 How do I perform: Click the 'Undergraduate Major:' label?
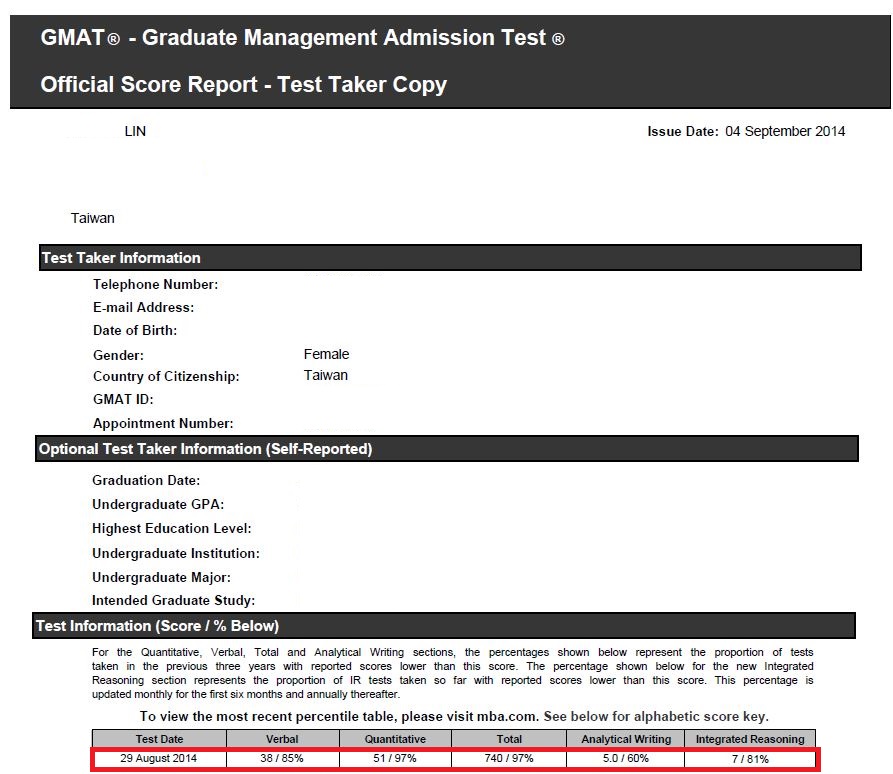(162, 578)
